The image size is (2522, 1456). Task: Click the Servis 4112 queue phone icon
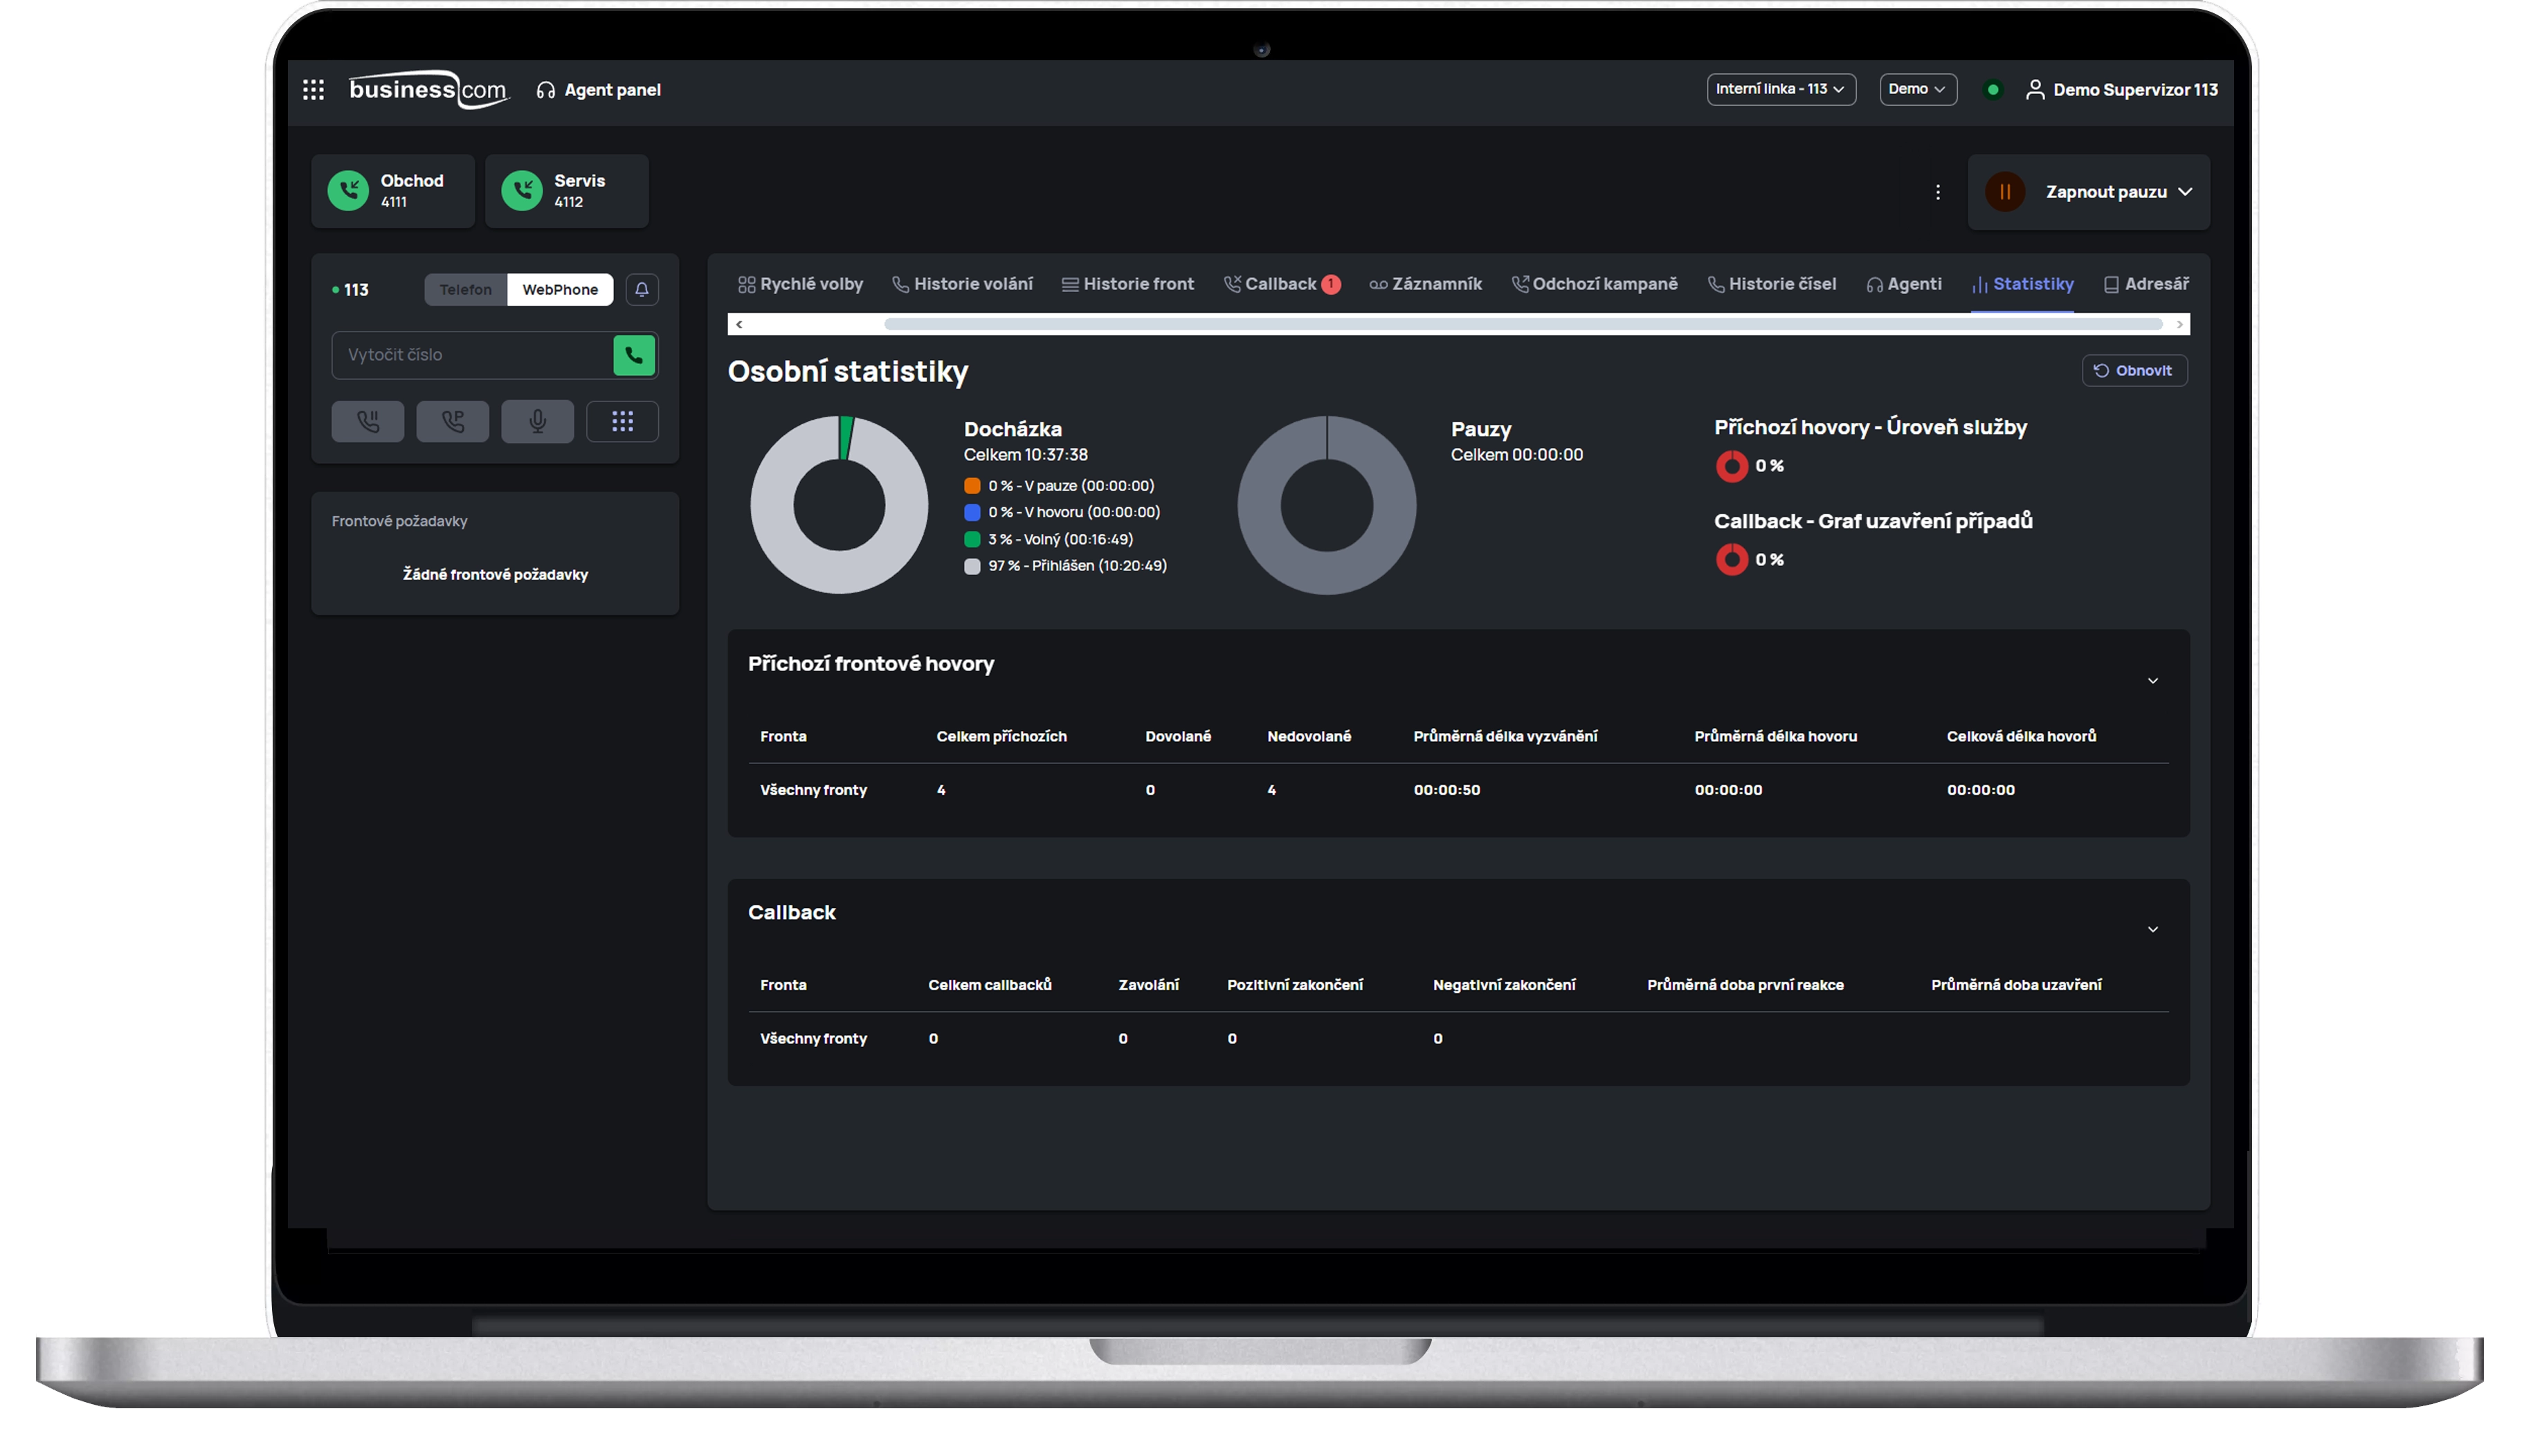[x=522, y=190]
